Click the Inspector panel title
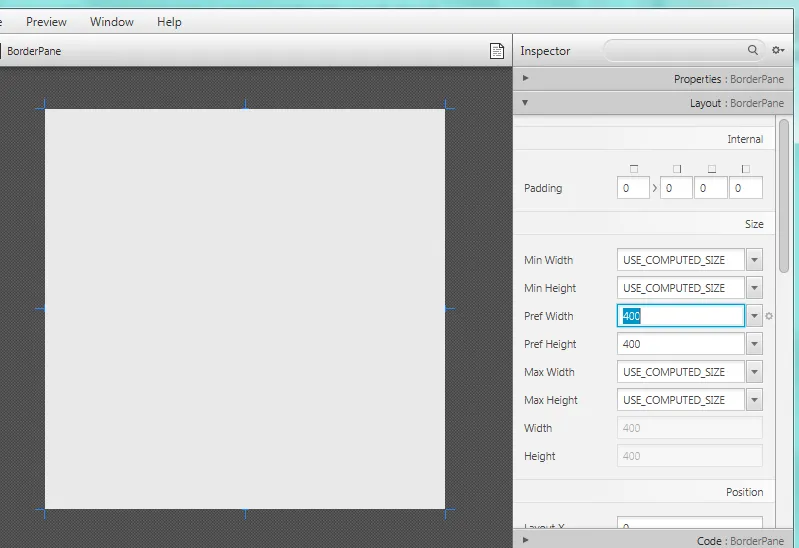 545,51
